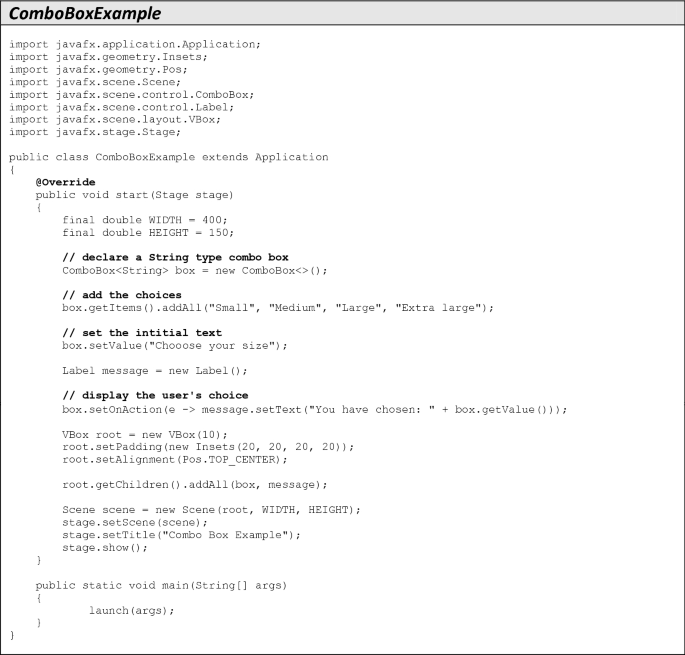Click the stage.setTitle Combo Box Example line

point(182,535)
